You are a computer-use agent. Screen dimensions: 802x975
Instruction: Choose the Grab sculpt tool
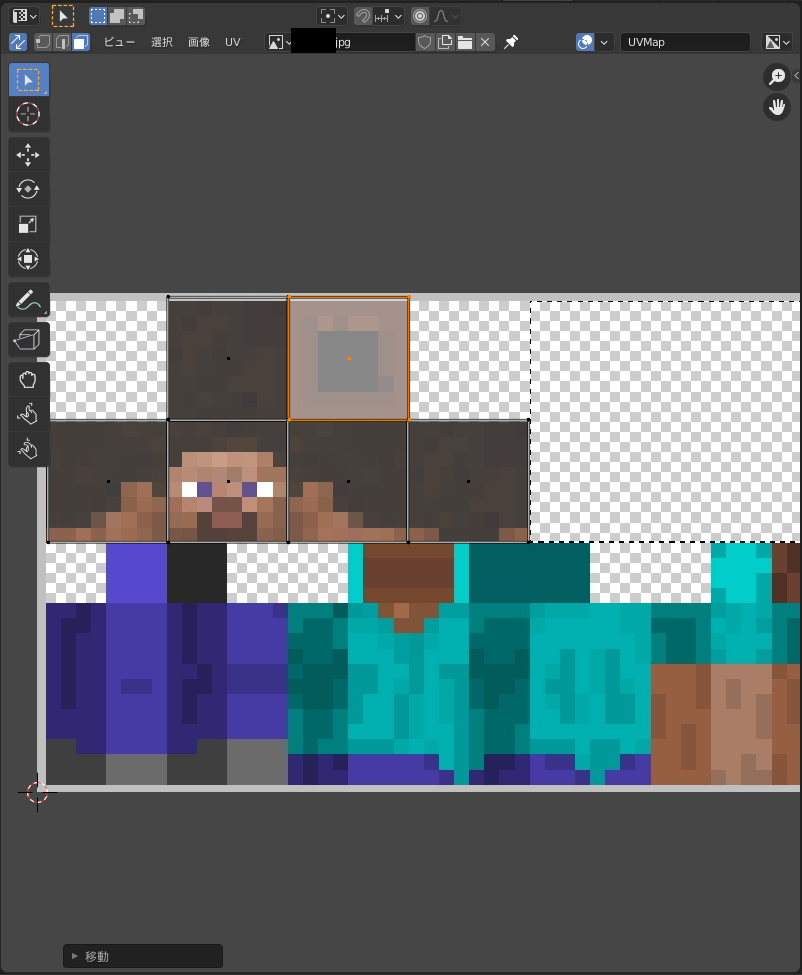(x=29, y=379)
